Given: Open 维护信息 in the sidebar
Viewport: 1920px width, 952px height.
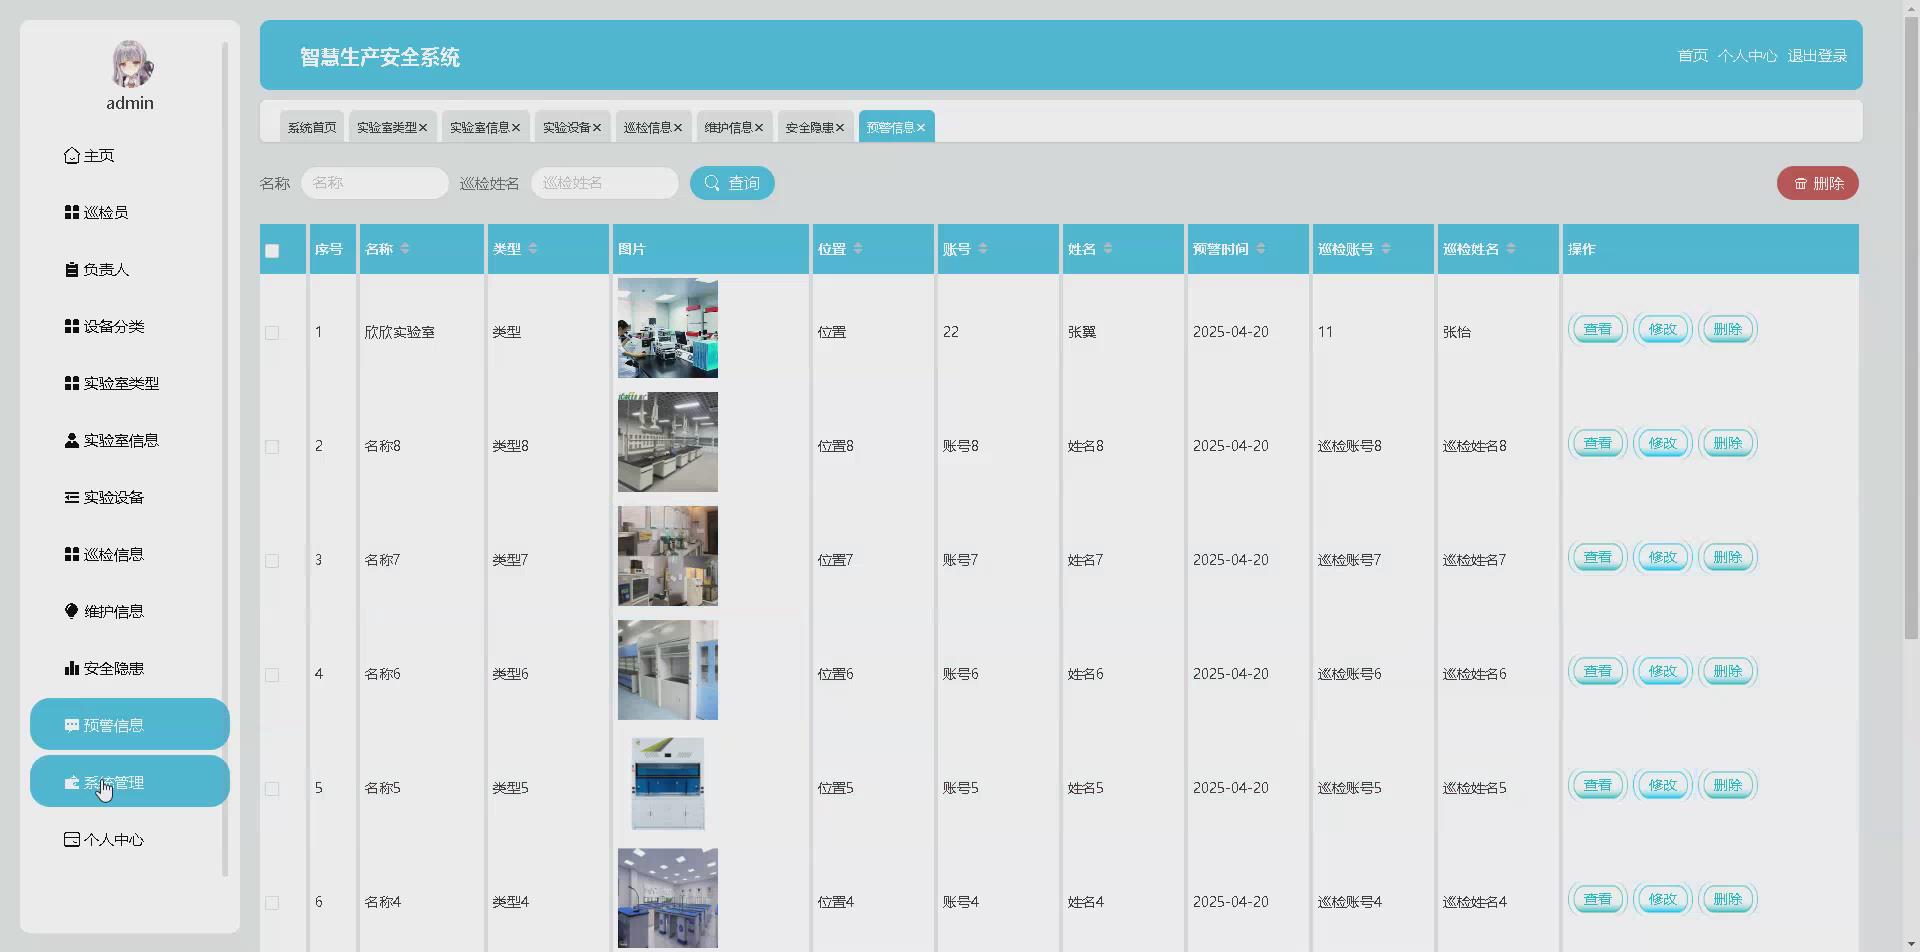Looking at the screenshot, I should pos(129,612).
